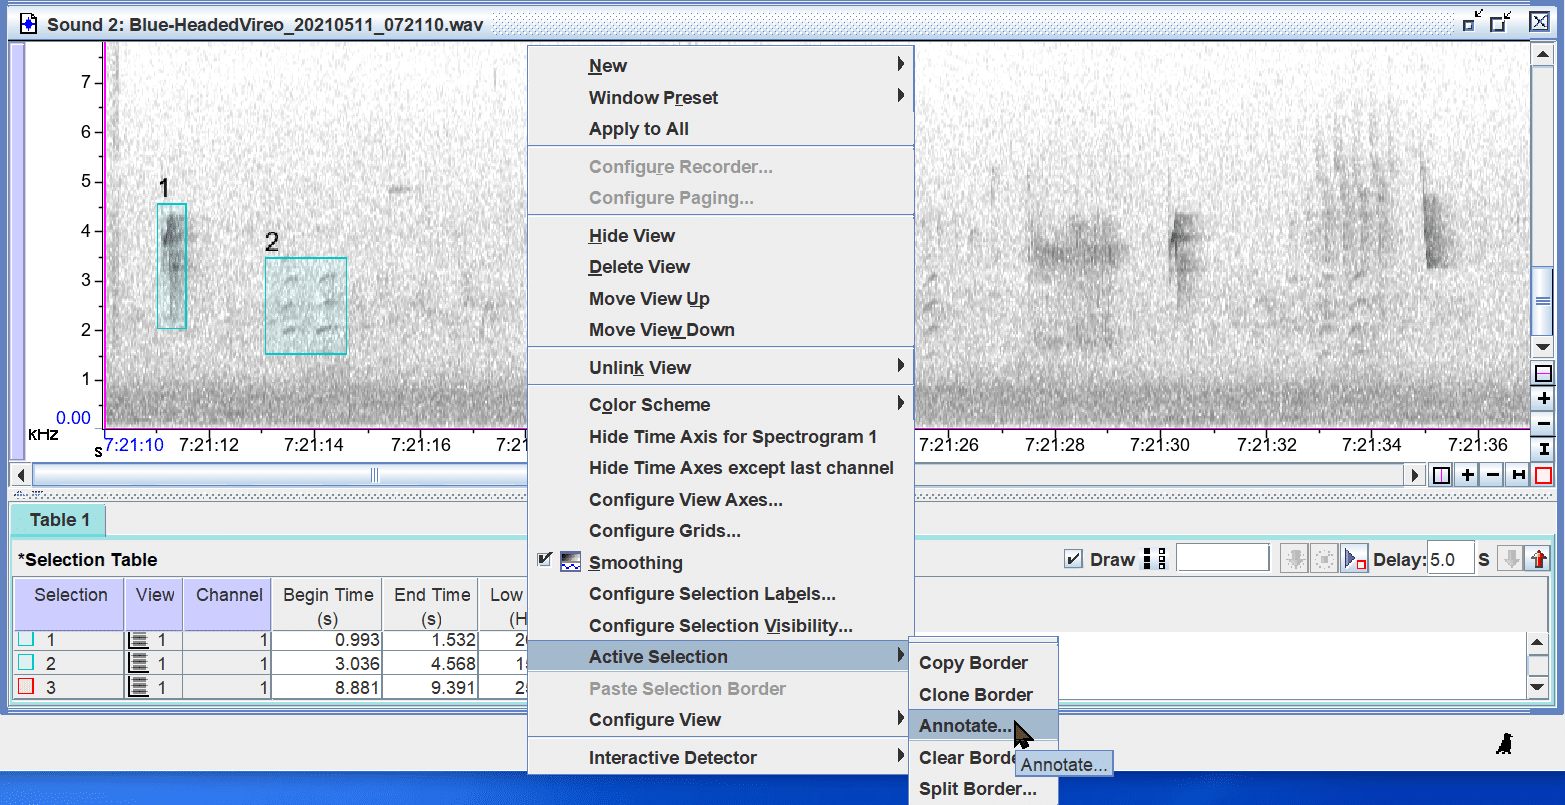Expand the Configure View submenu
The width and height of the screenshot is (1565, 805).
tap(720, 719)
